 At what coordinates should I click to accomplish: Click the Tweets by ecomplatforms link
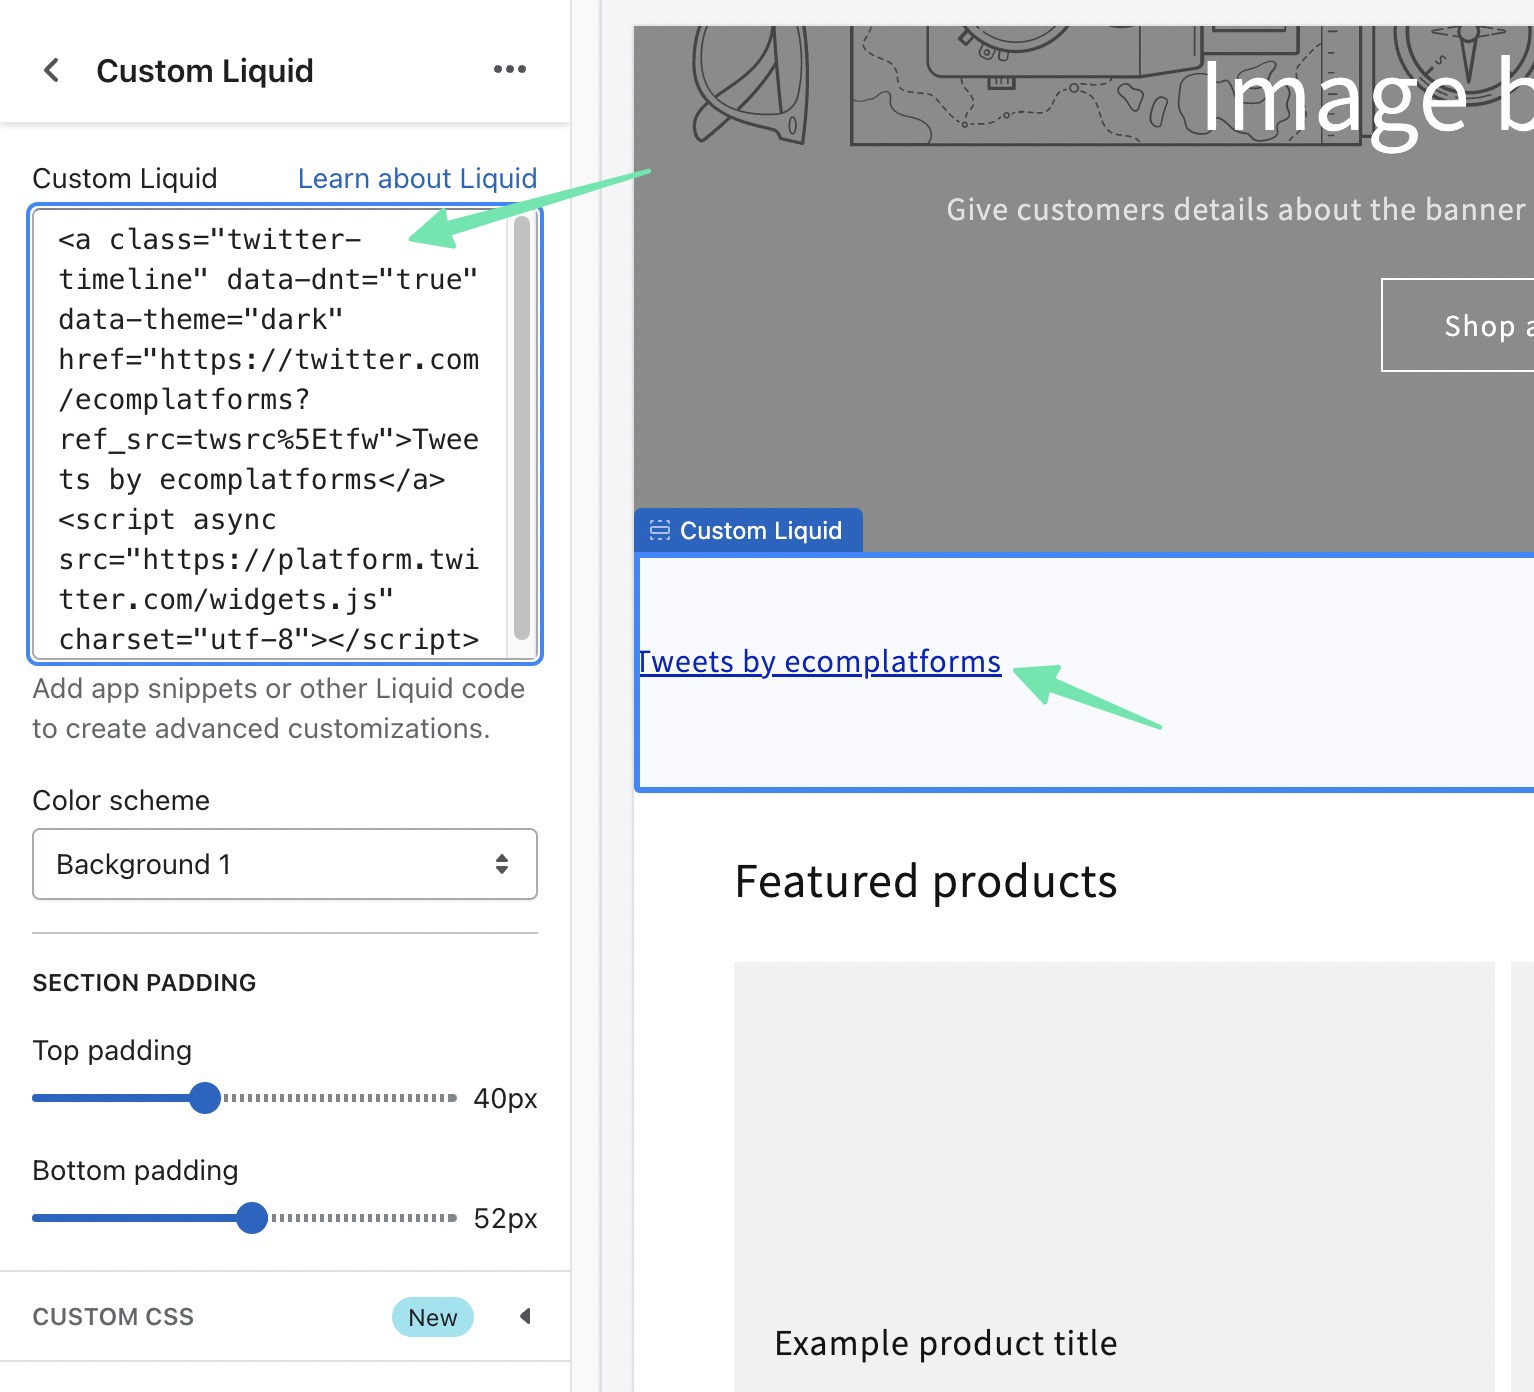point(820,662)
